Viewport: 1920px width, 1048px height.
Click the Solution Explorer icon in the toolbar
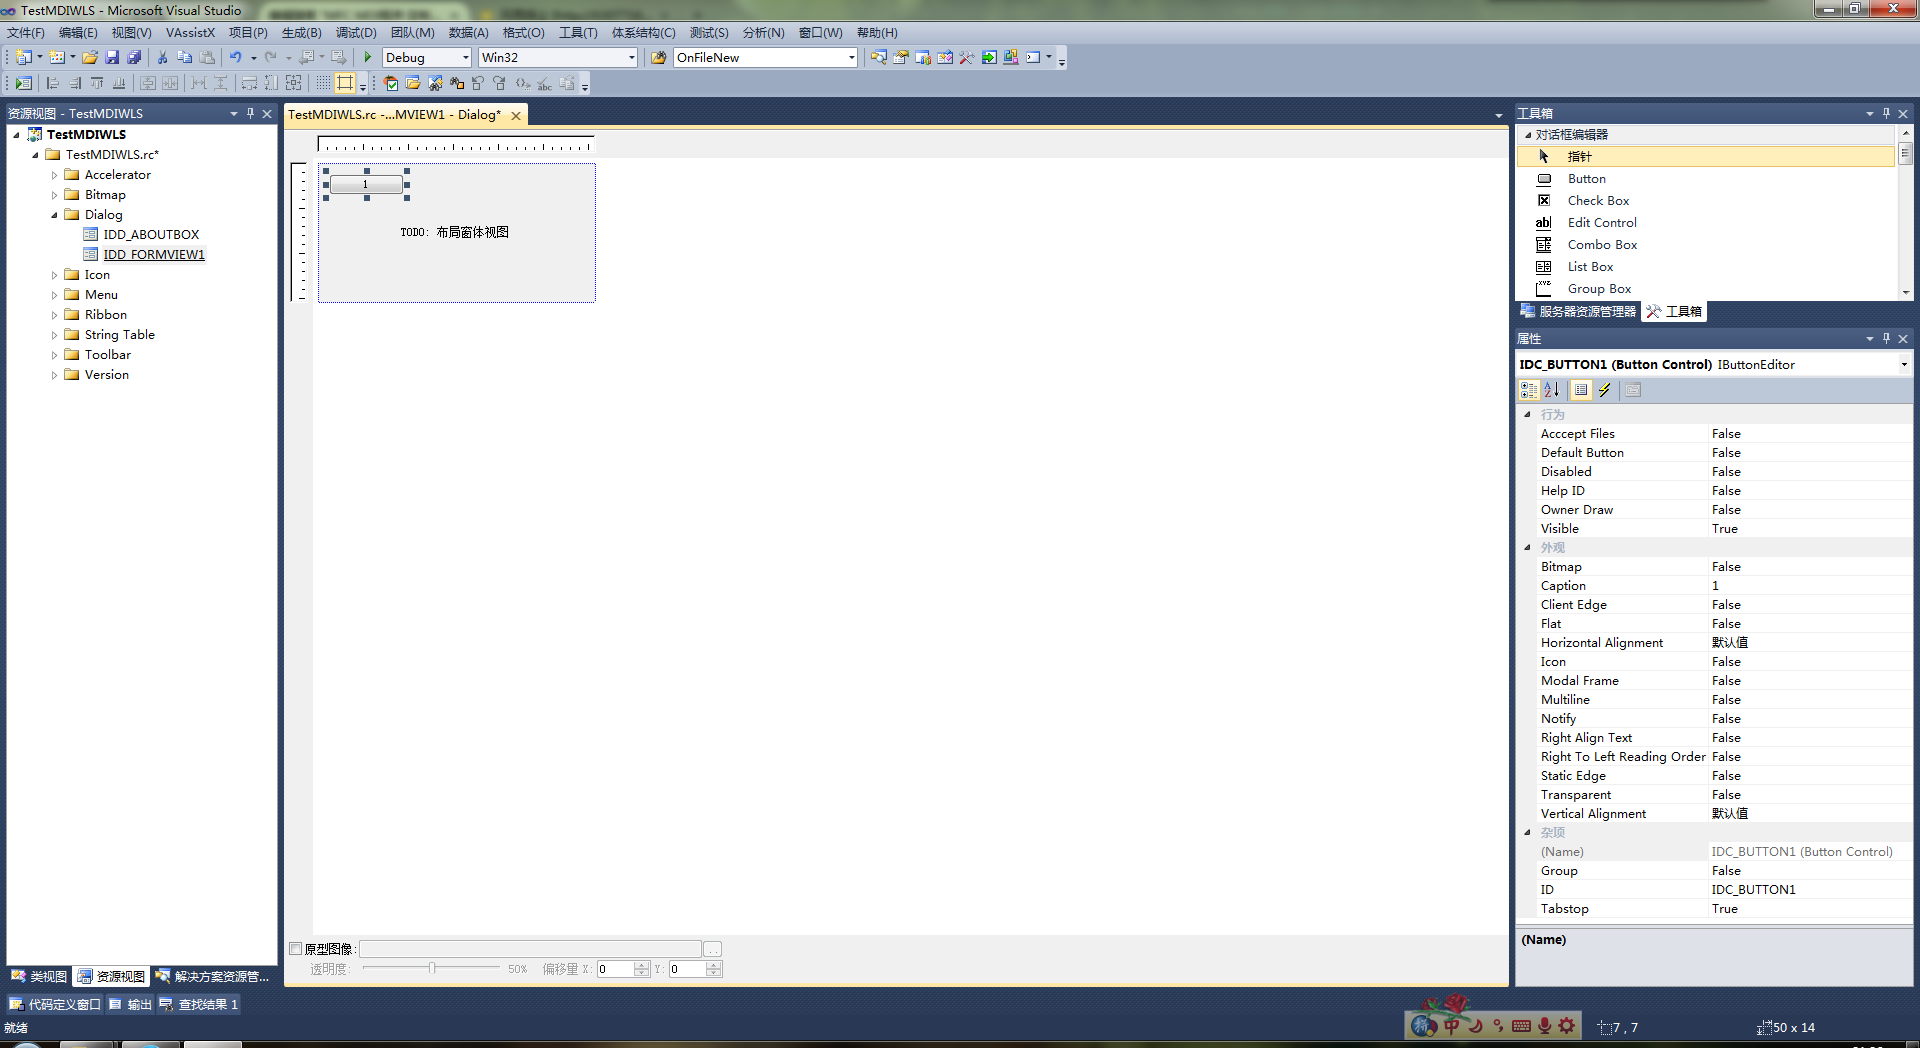[x=878, y=58]
